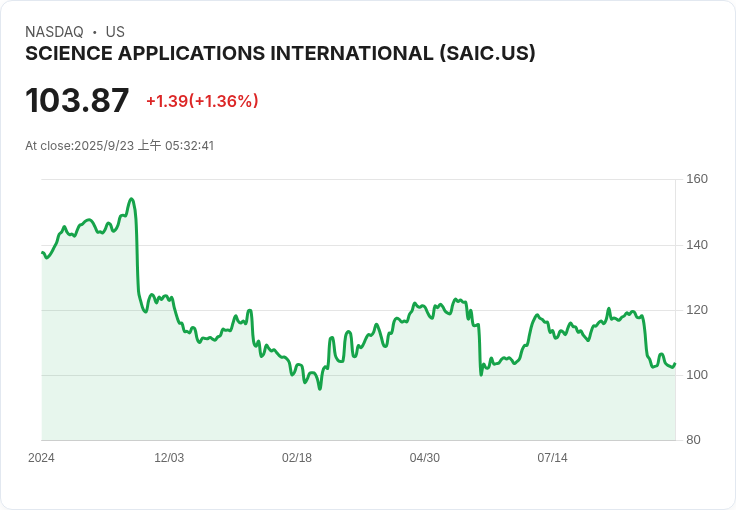Click the 2024 start date axis label
736x510 pixels.
(x=41, y=458)
